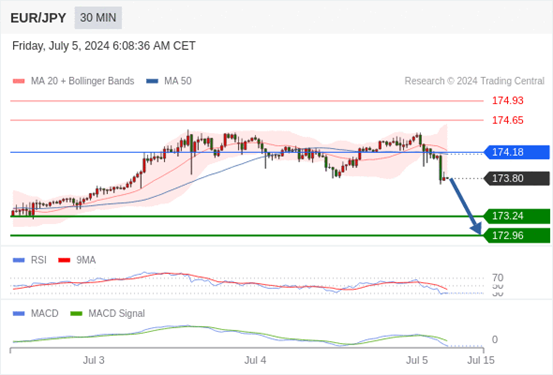The width and height of the screenshot is (553, 375).
Task: Click the MA 50 blue legend swatch
Action: 152,81
